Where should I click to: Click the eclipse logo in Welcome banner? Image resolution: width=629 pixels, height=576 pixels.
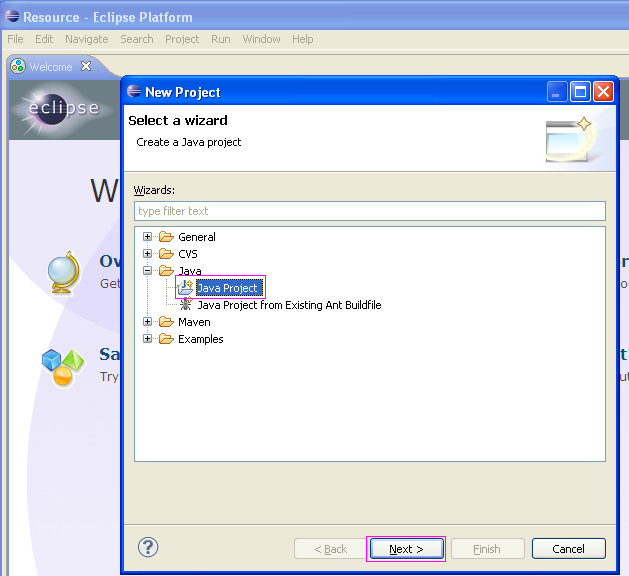point(63,108)
